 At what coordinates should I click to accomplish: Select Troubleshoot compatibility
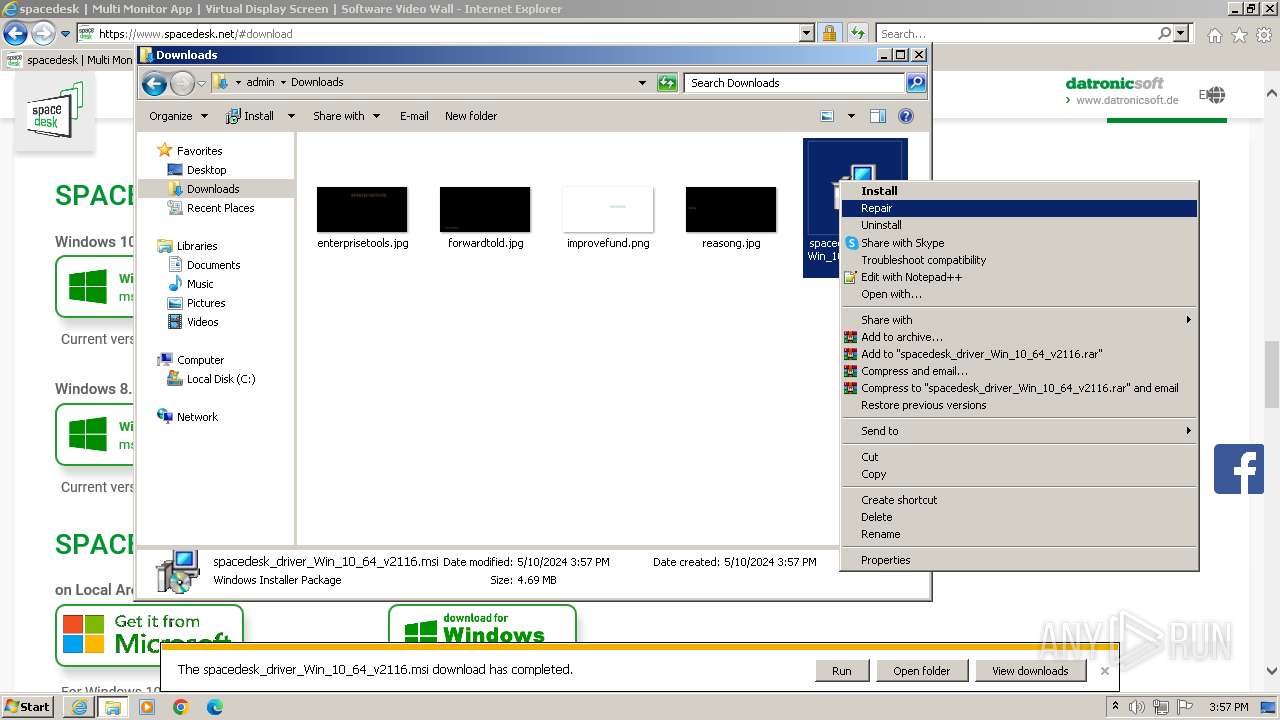(x=1019, y=260)
